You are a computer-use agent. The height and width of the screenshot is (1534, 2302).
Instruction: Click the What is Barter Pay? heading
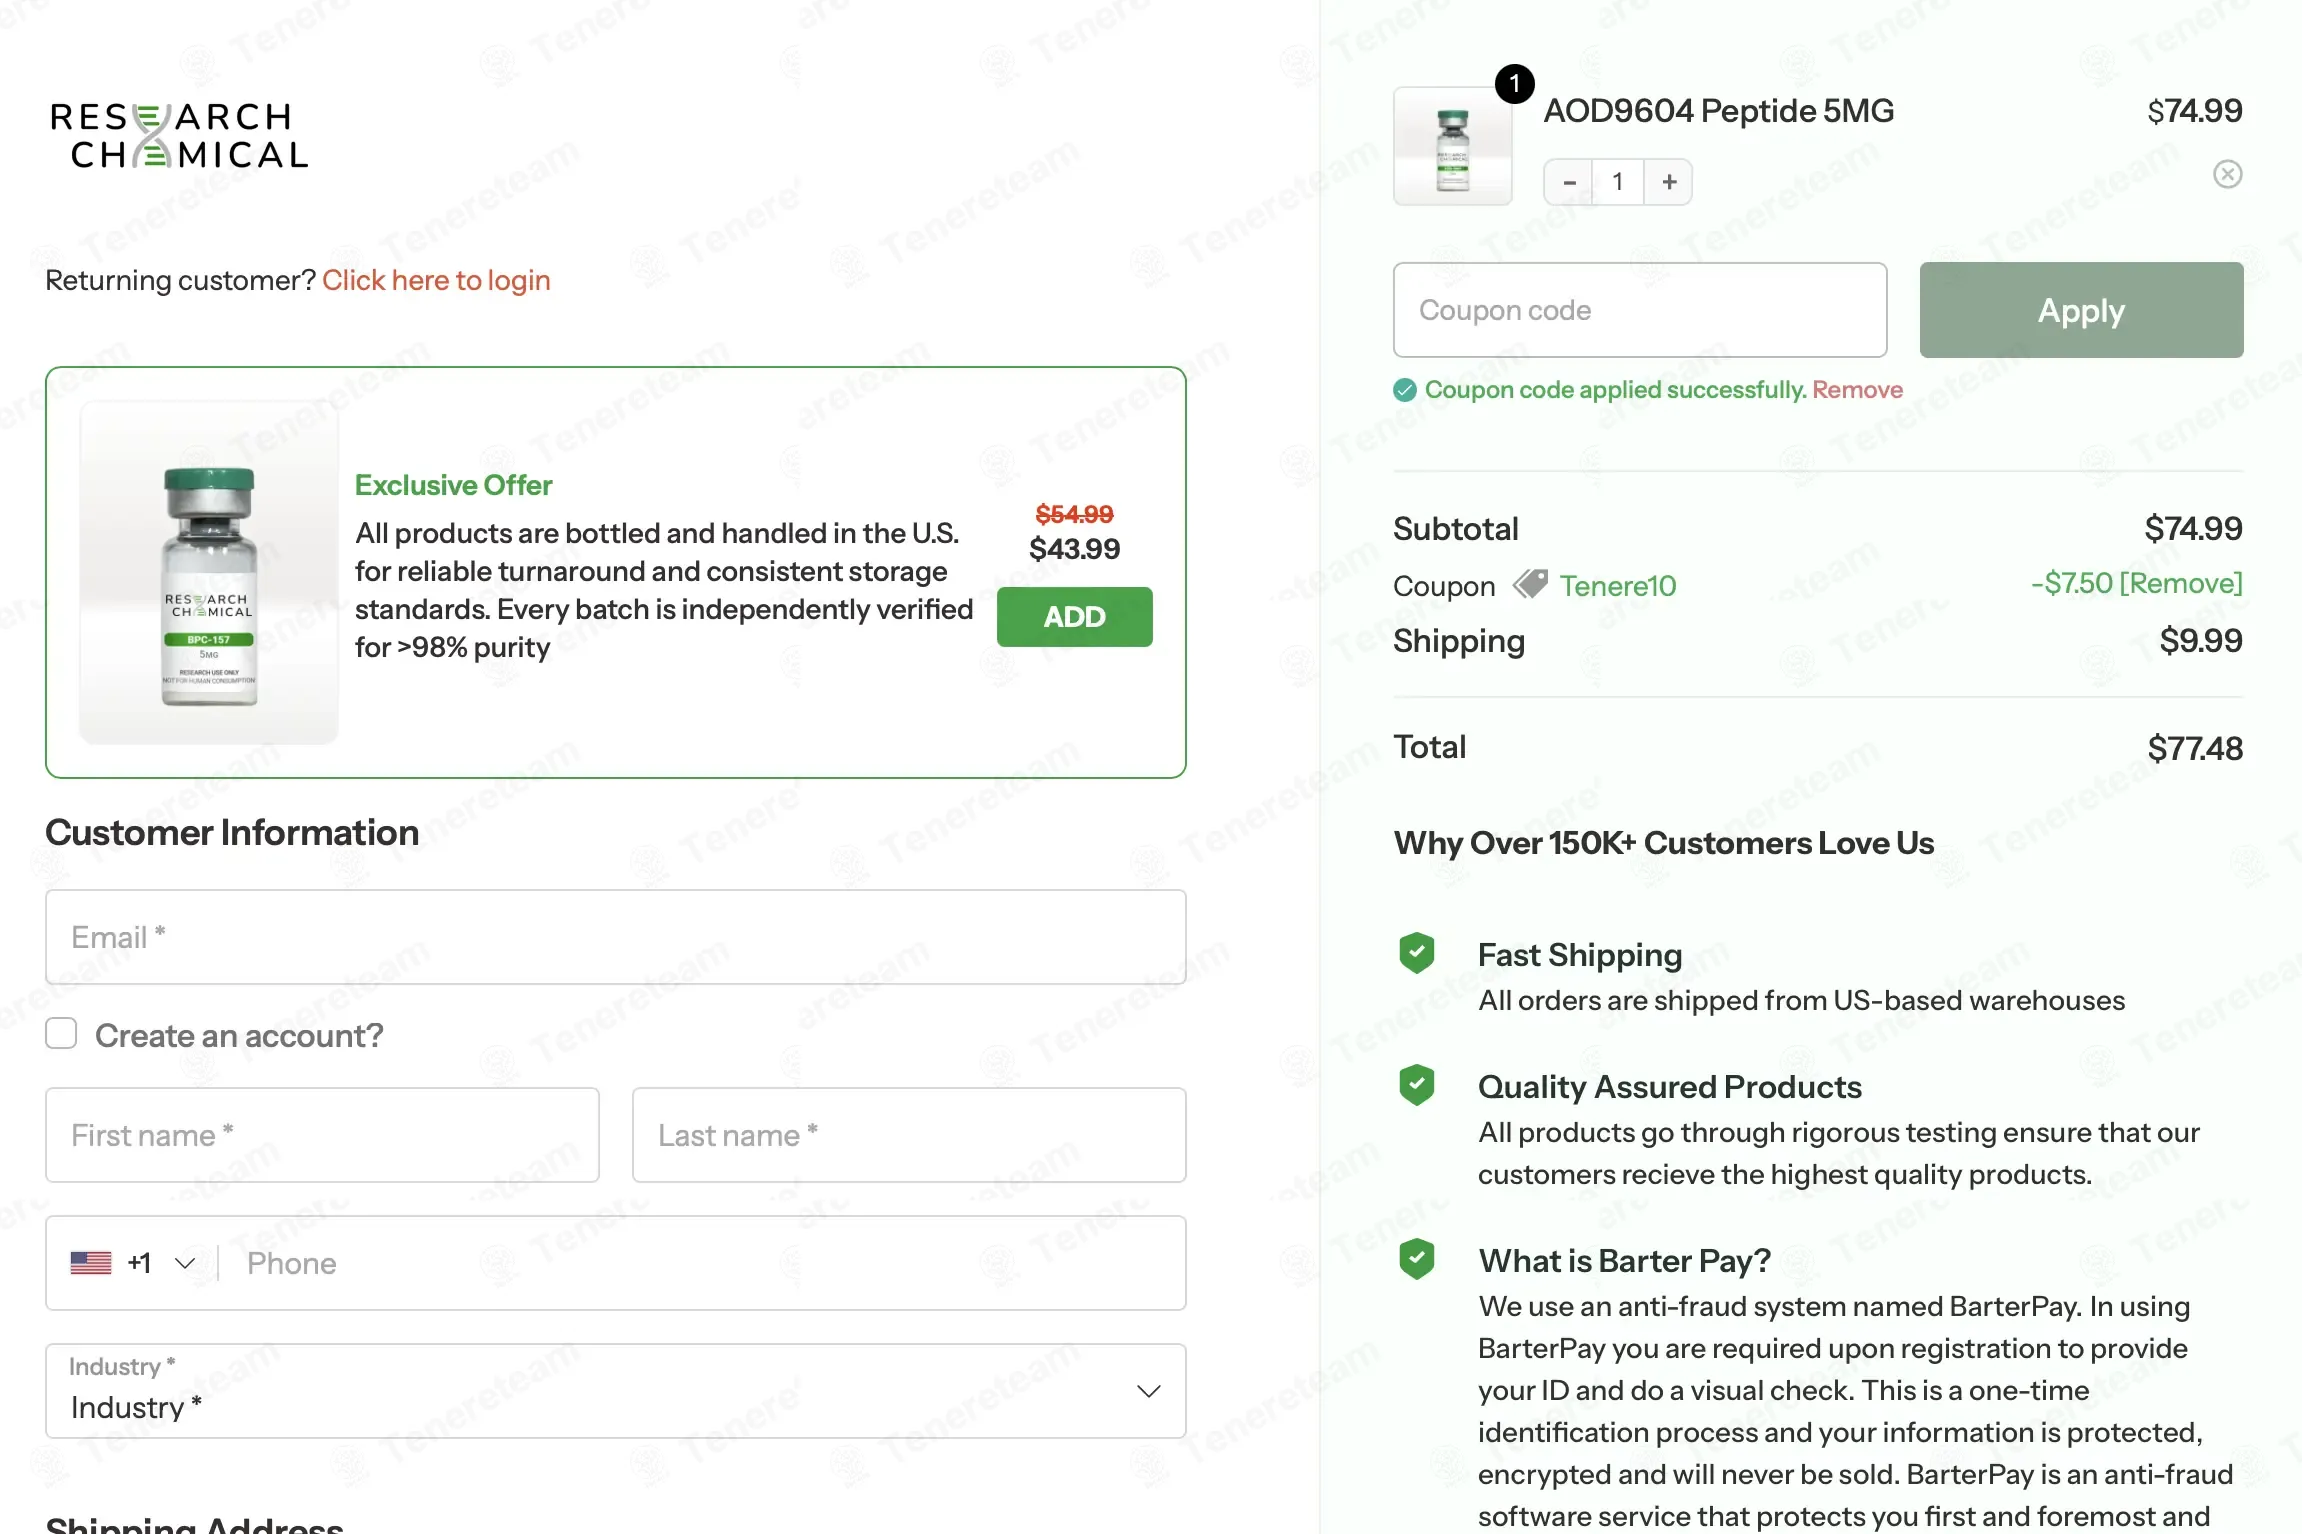(1625, 1261)
